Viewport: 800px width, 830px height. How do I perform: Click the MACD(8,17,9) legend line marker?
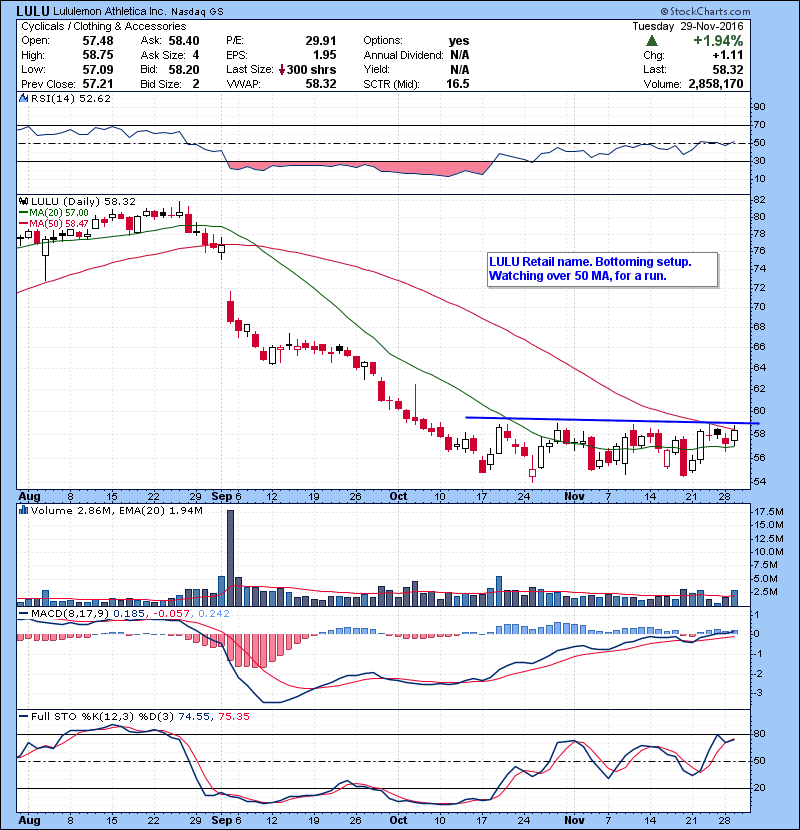click(x=23, y=614)
